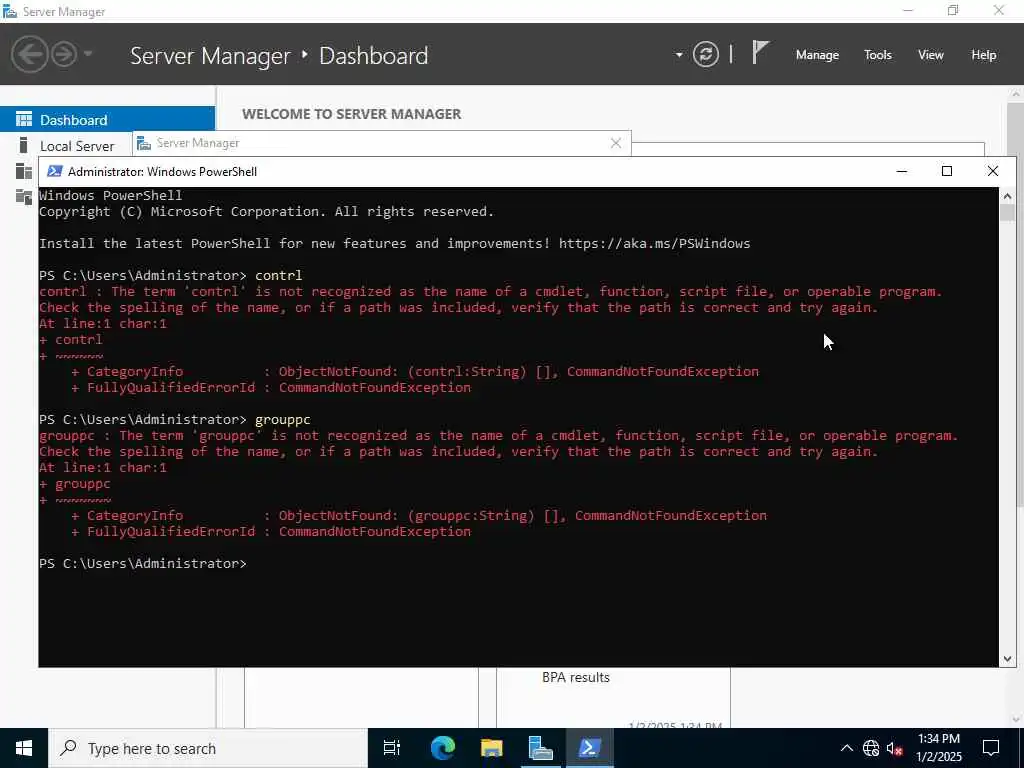Open the notifications flag
The height and width of the screenshot is (768, 1024).
pos(760,52)
